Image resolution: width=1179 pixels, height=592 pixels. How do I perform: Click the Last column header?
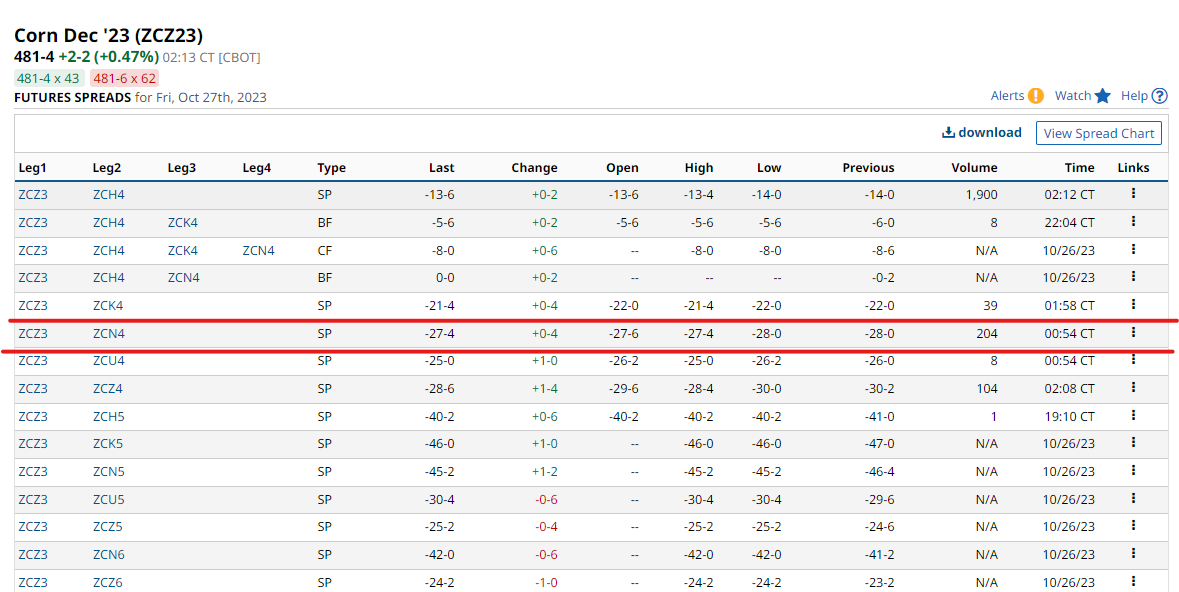(441, 168)
